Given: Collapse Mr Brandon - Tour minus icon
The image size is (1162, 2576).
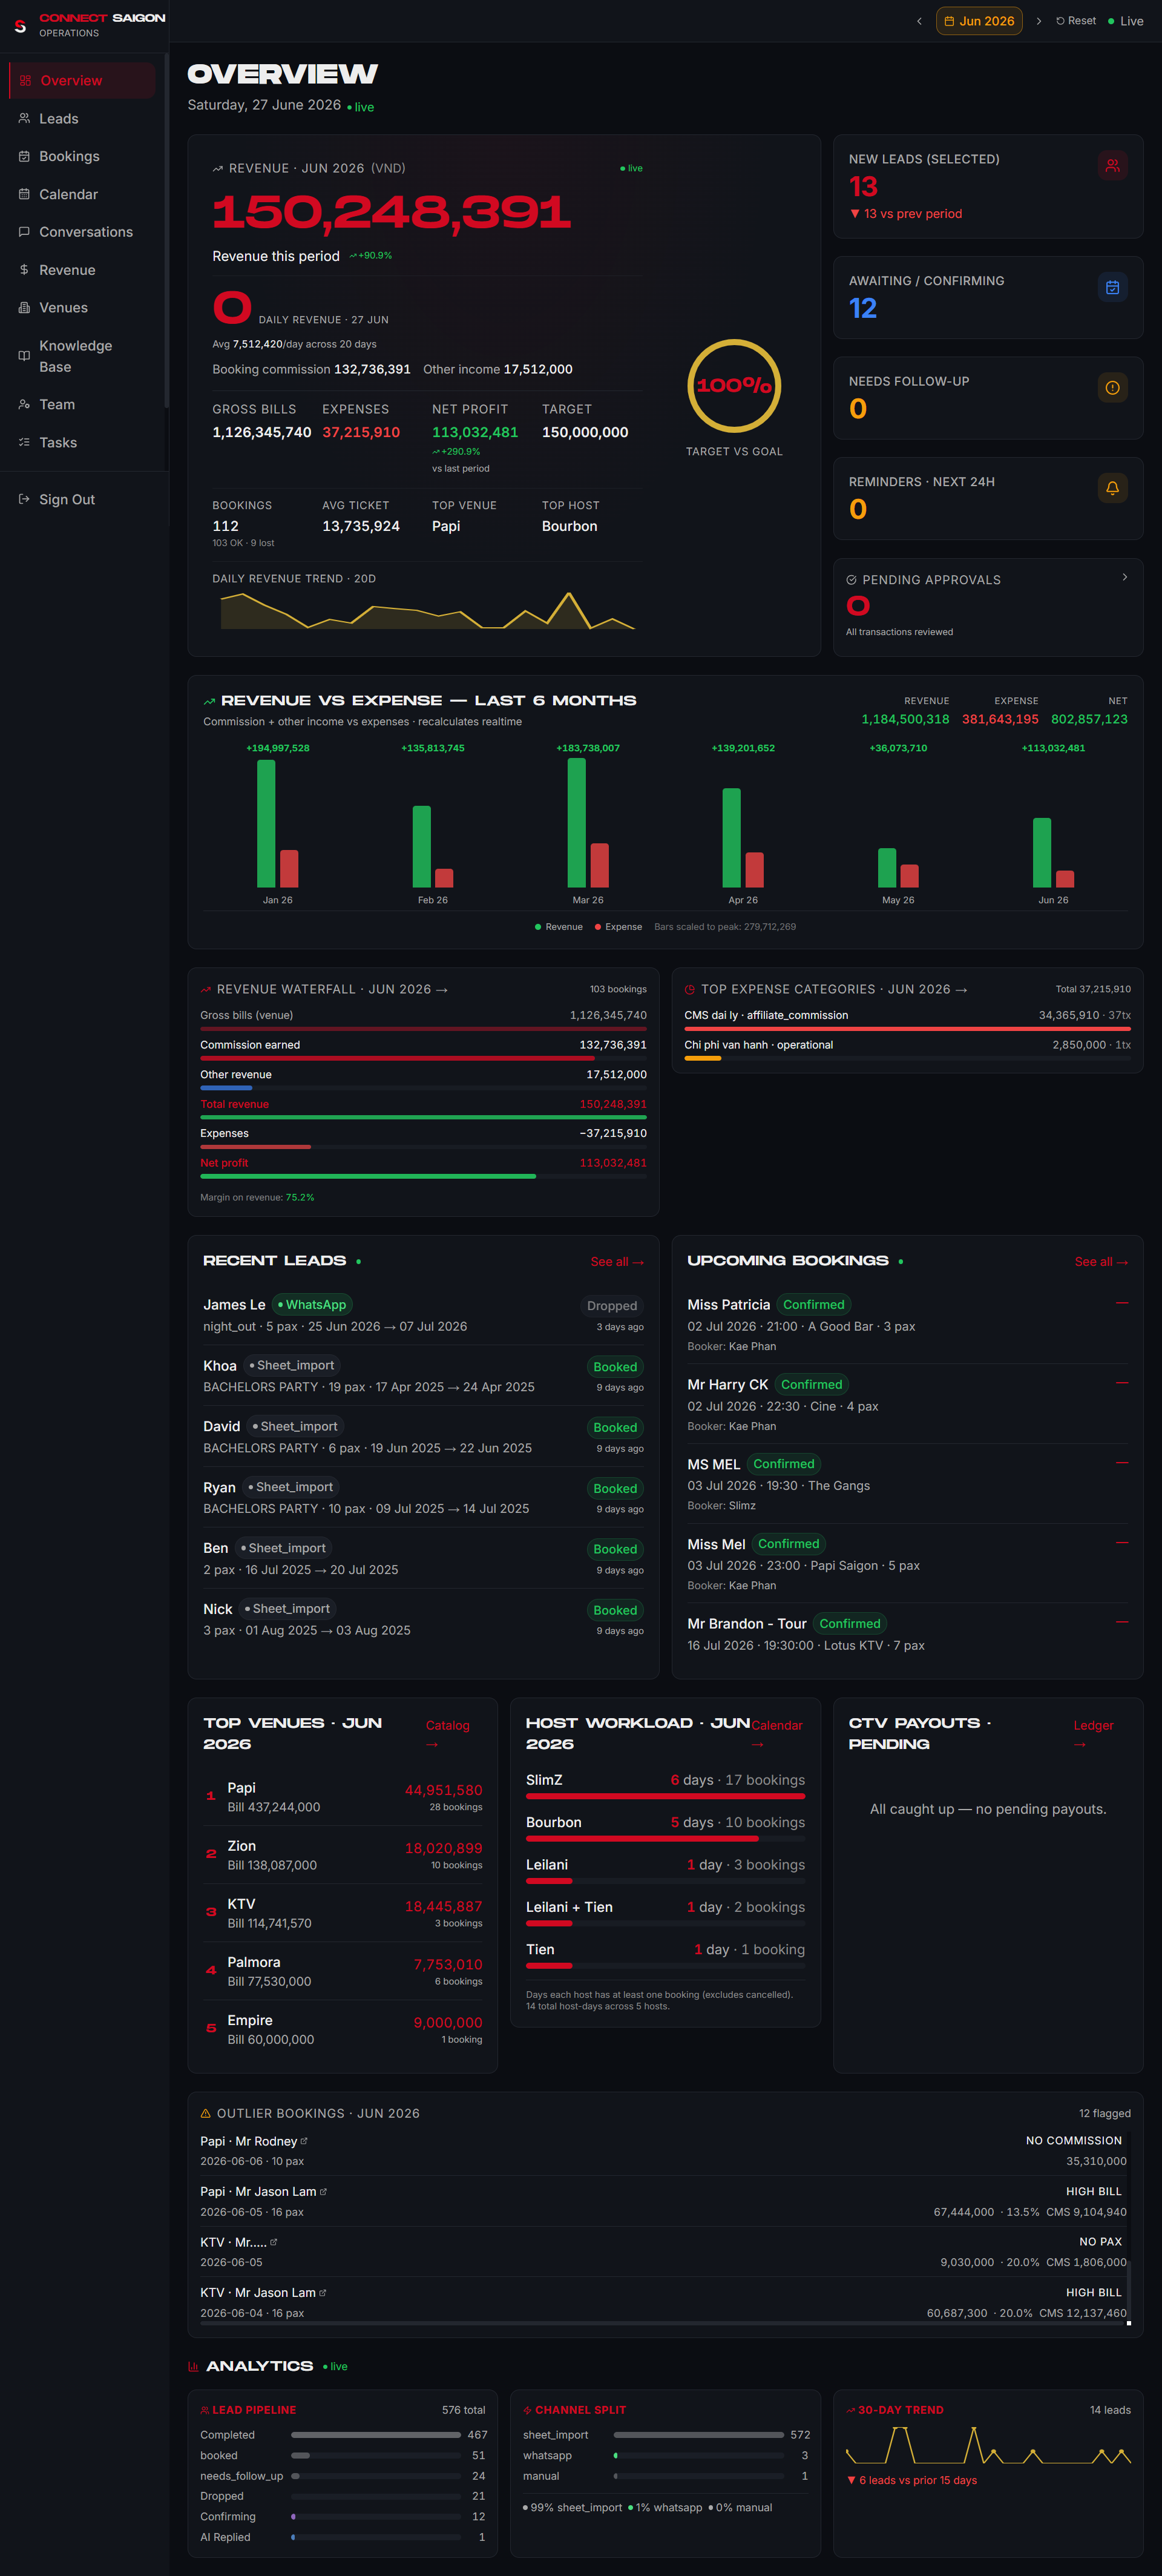Looking at the screenshot, I should click(x=1122, y=1622).
